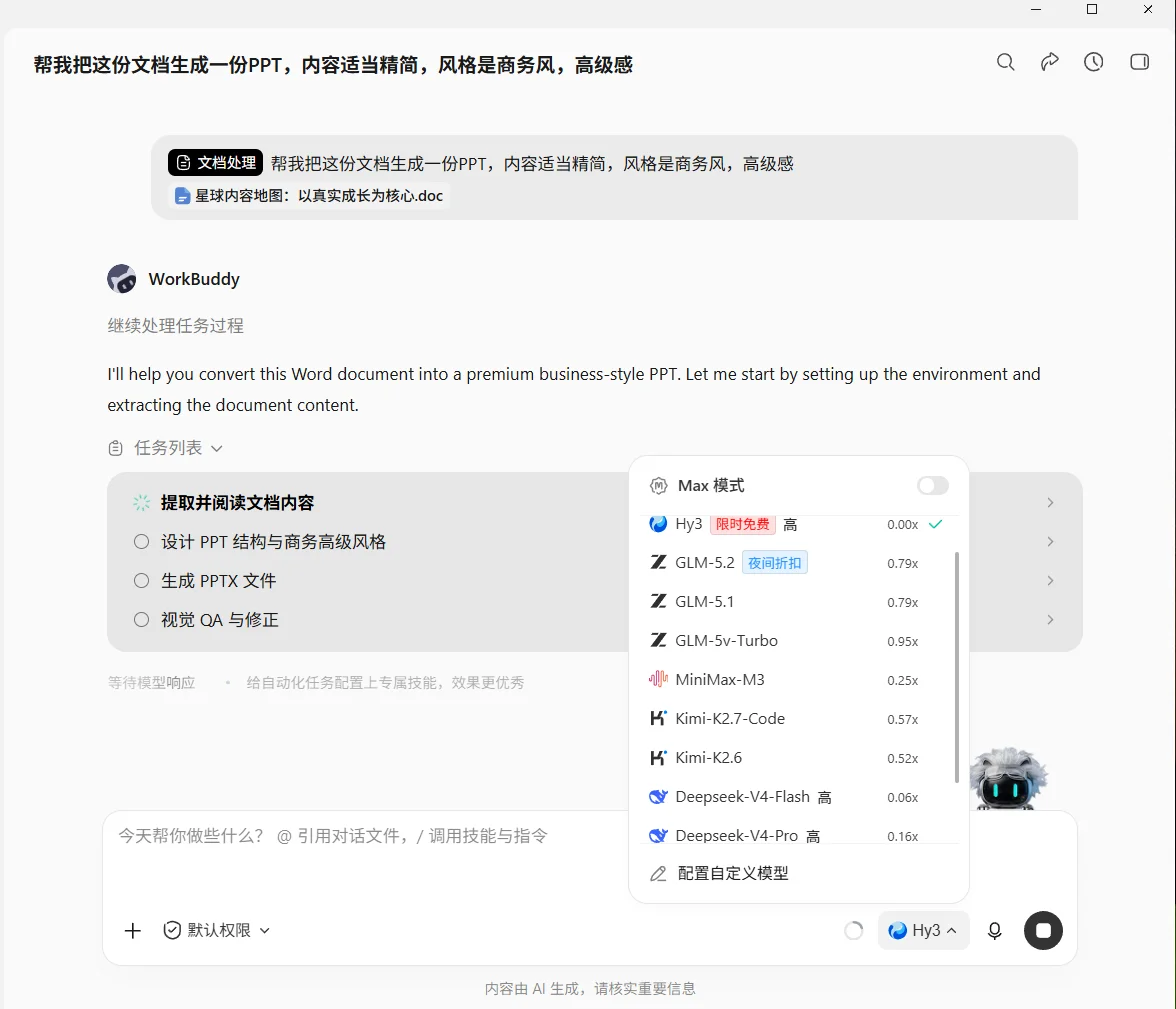Open the attached .doc file chip
1176x1009 pixels.
(309, 196)
